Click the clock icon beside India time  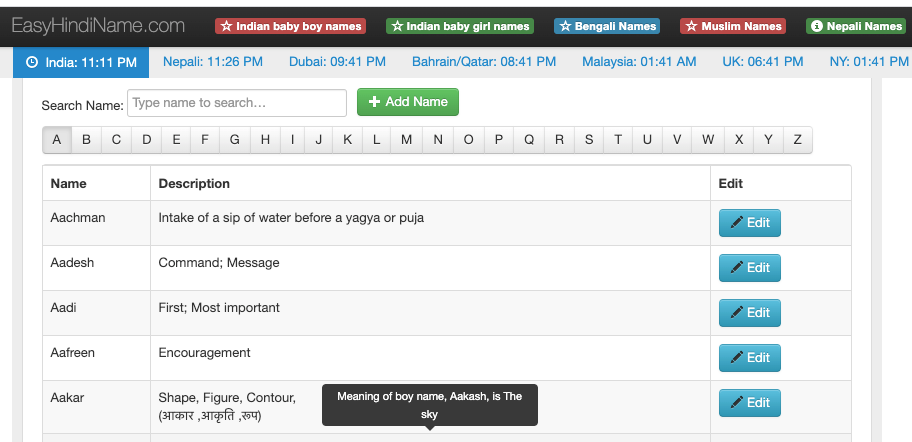tap(33, 62)
